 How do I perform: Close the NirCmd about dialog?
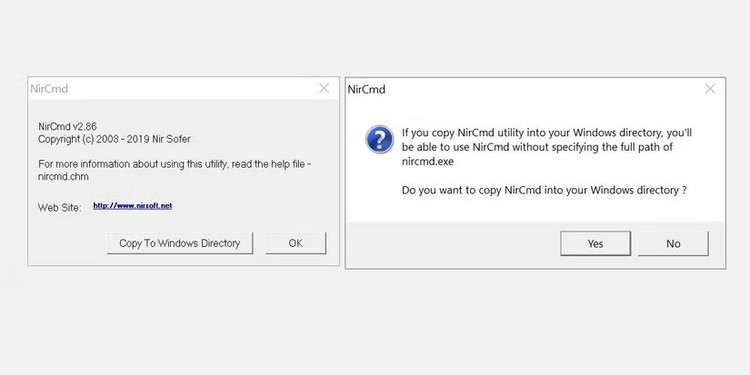(x=324, y=88)
